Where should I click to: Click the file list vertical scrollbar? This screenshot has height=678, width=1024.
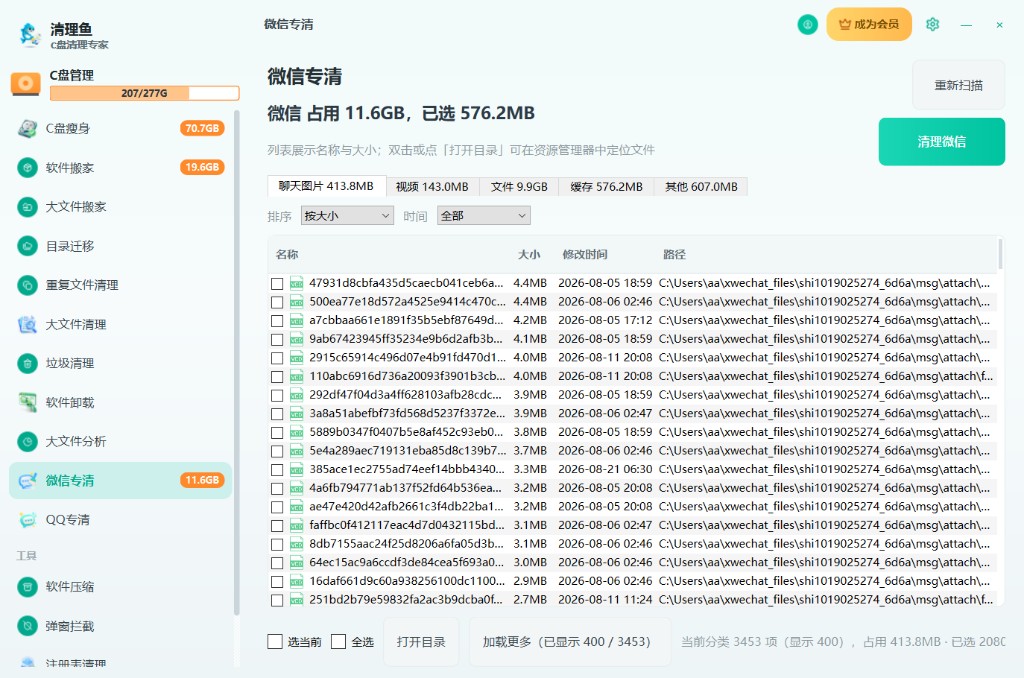pyautogui.click(x=1000, y=255)
